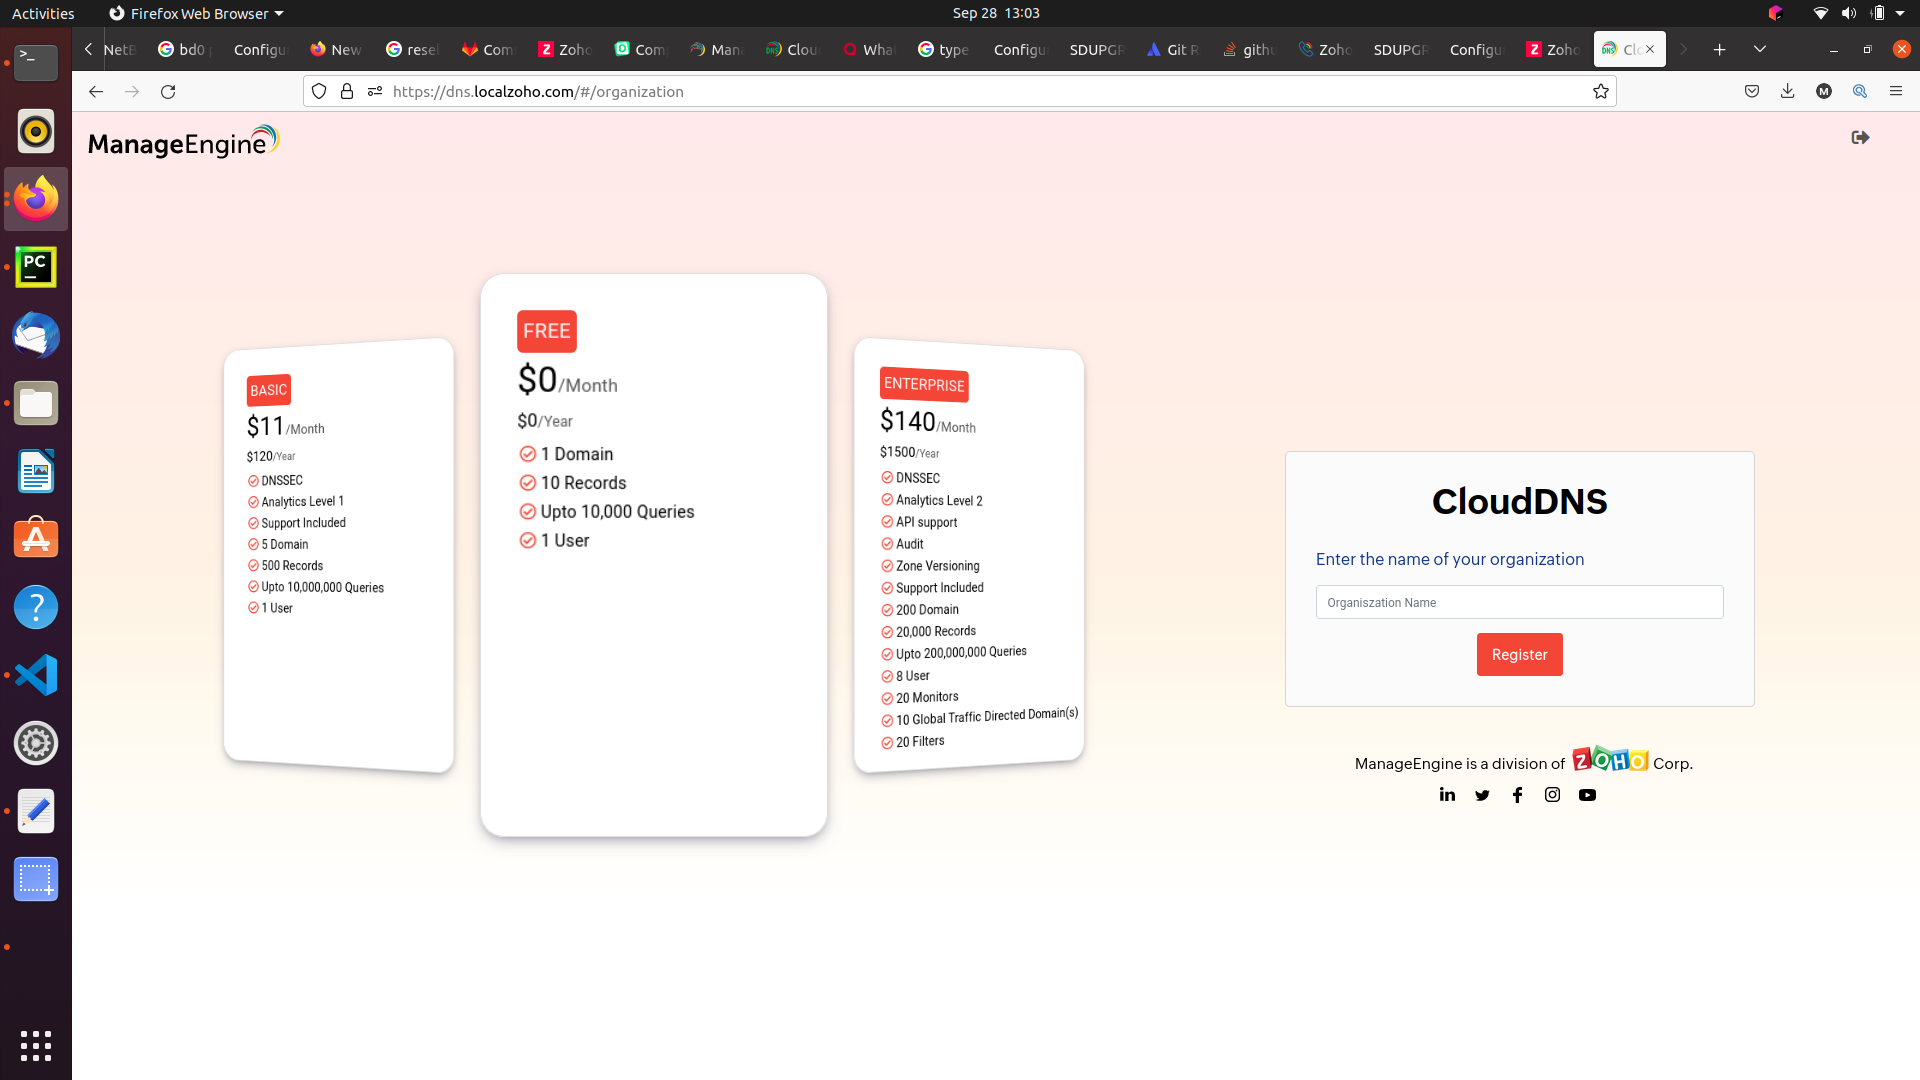Open the Firefox Web Browser app menu
This screenshot has height=1080, width=1920.
196,13
